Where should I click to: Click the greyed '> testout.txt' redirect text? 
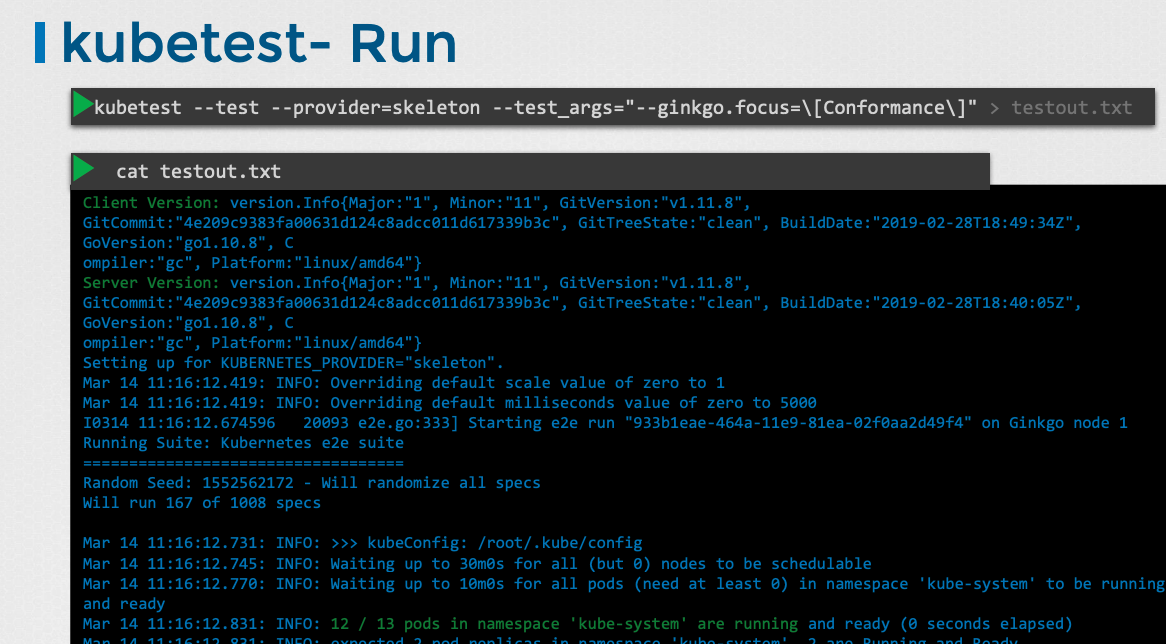pyautogui.click(x=1061, y=108)
